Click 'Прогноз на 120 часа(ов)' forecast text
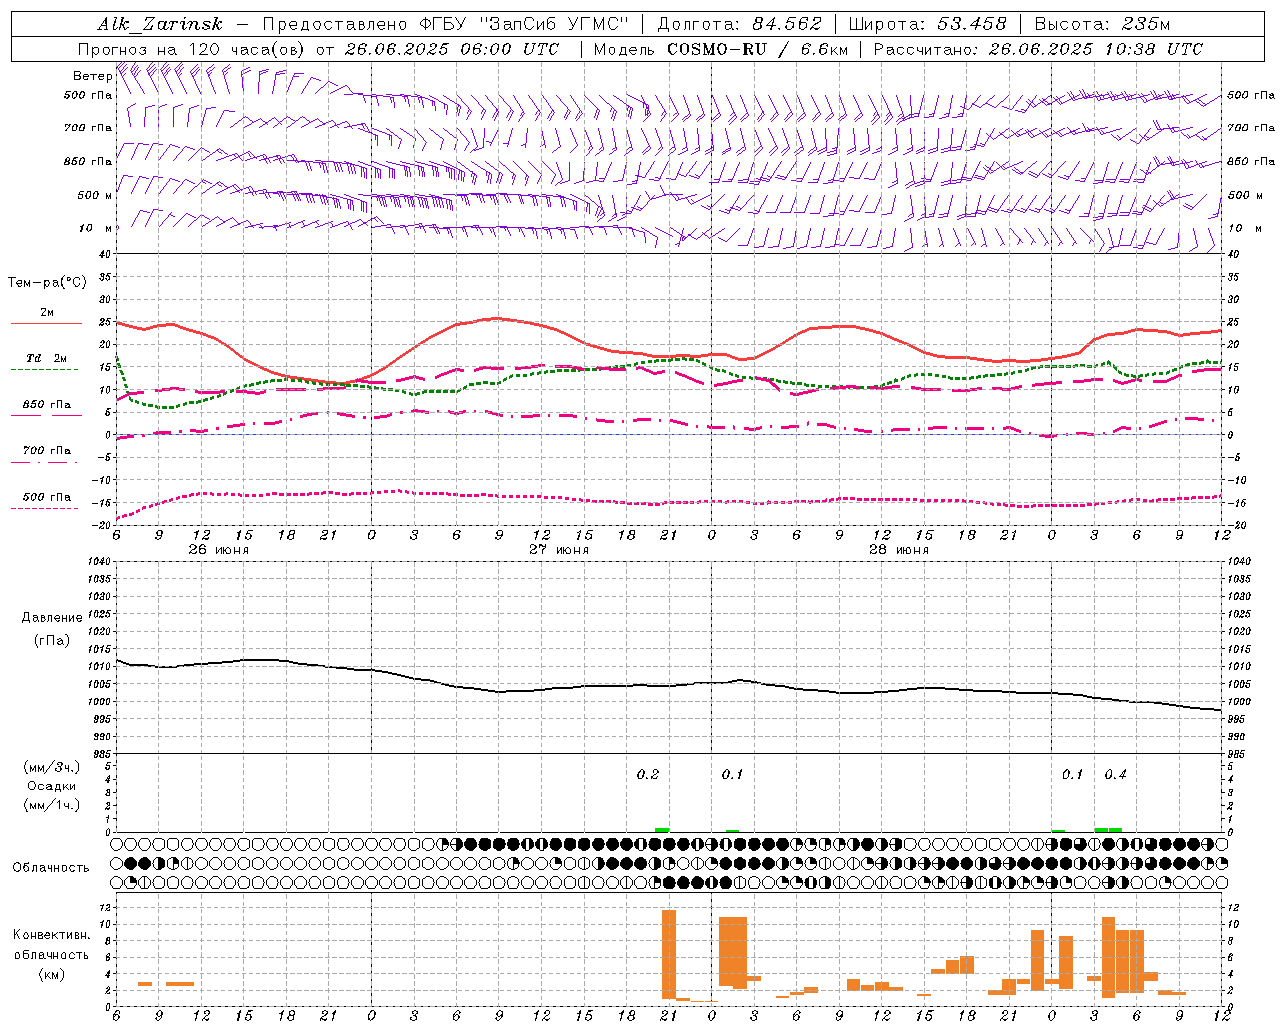 192,49
